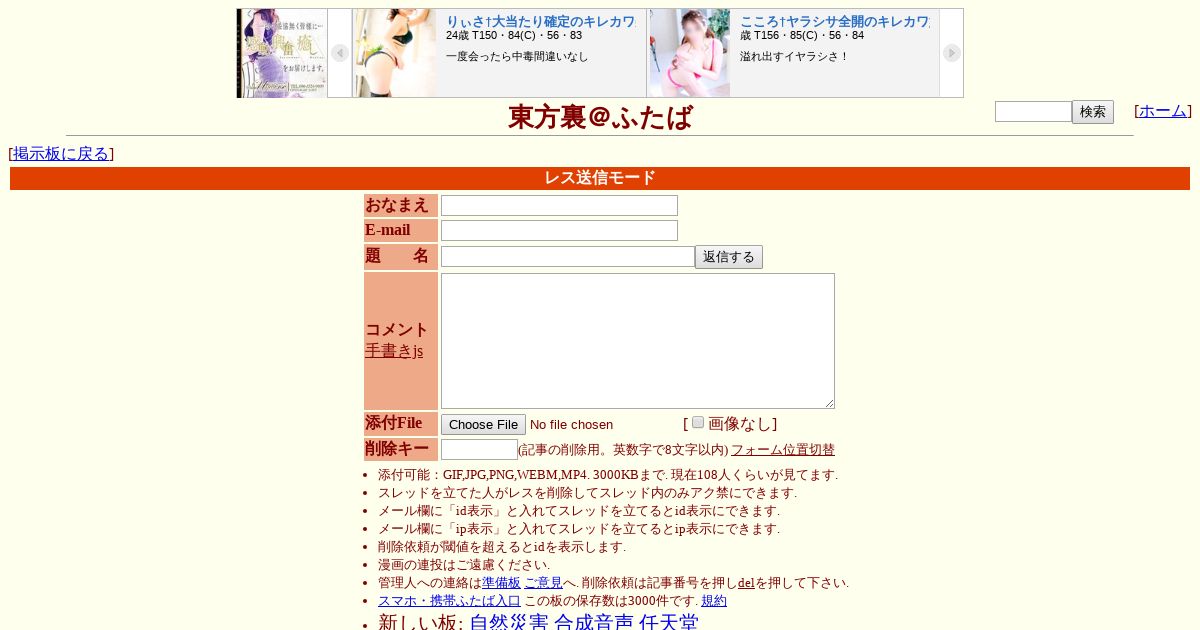Click the レス送信モード header bar
Image resolution: width=1200 pixels, height=630 pixels.
tap(600, 178)
